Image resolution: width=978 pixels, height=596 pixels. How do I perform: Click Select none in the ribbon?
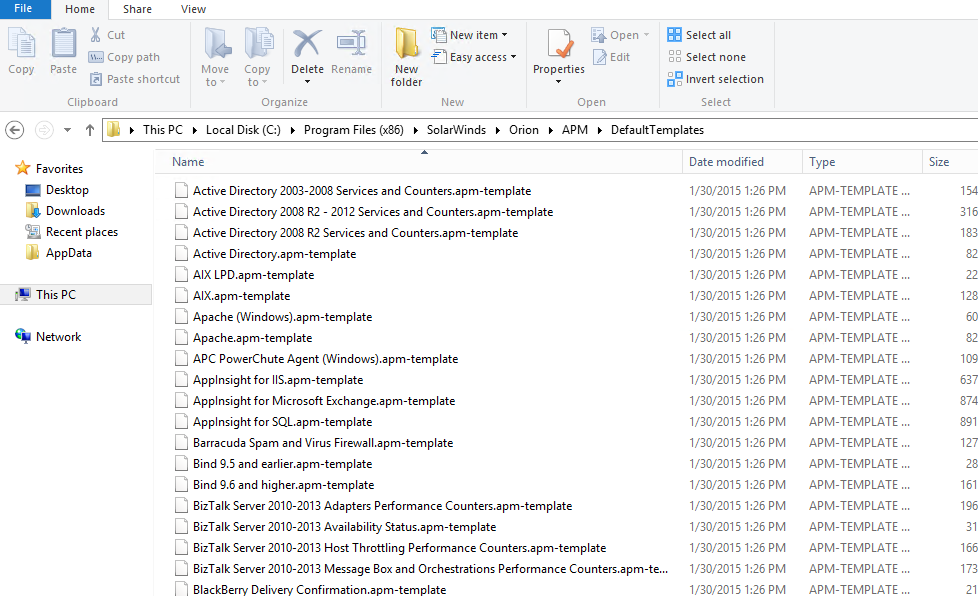coord(706,57)
